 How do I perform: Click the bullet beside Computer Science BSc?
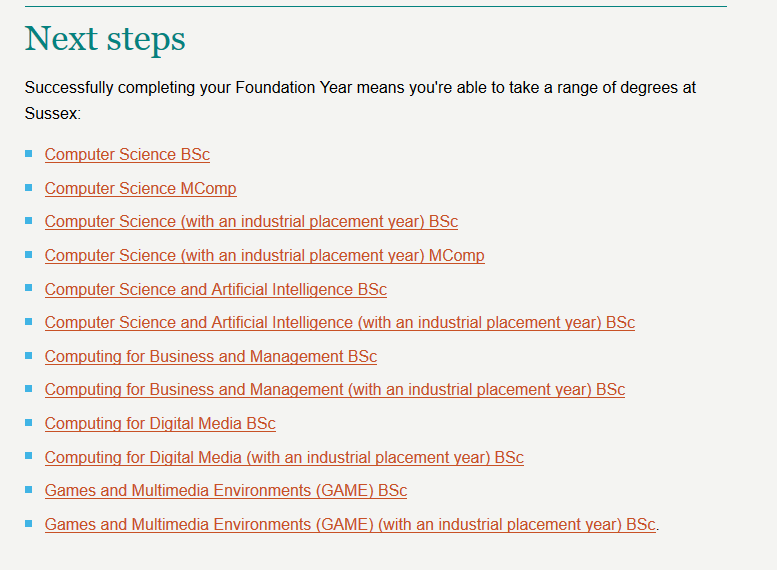coord(29,154)
